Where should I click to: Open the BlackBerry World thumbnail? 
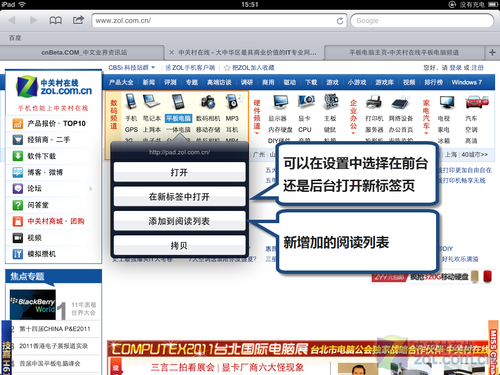coord(33,305)
